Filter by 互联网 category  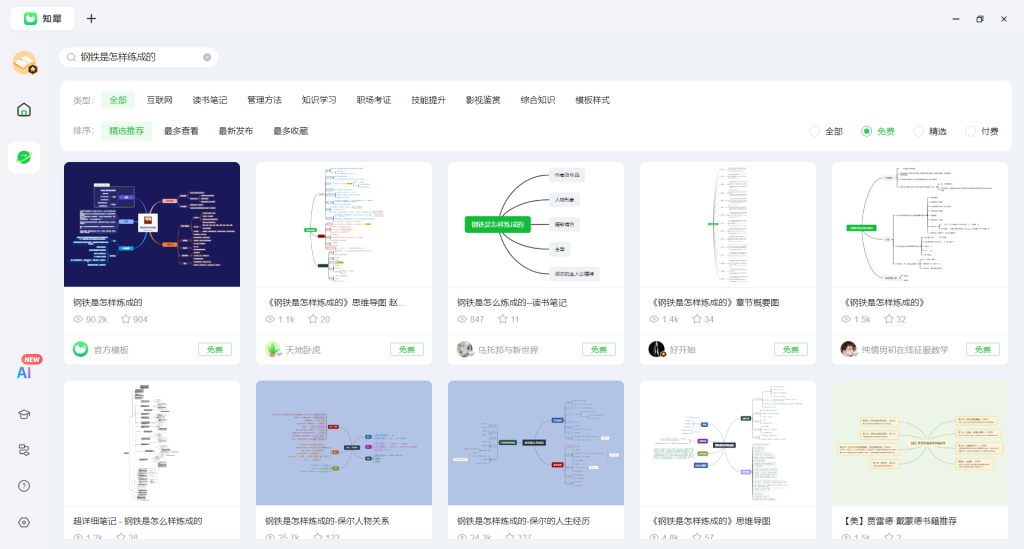(159, 100)
